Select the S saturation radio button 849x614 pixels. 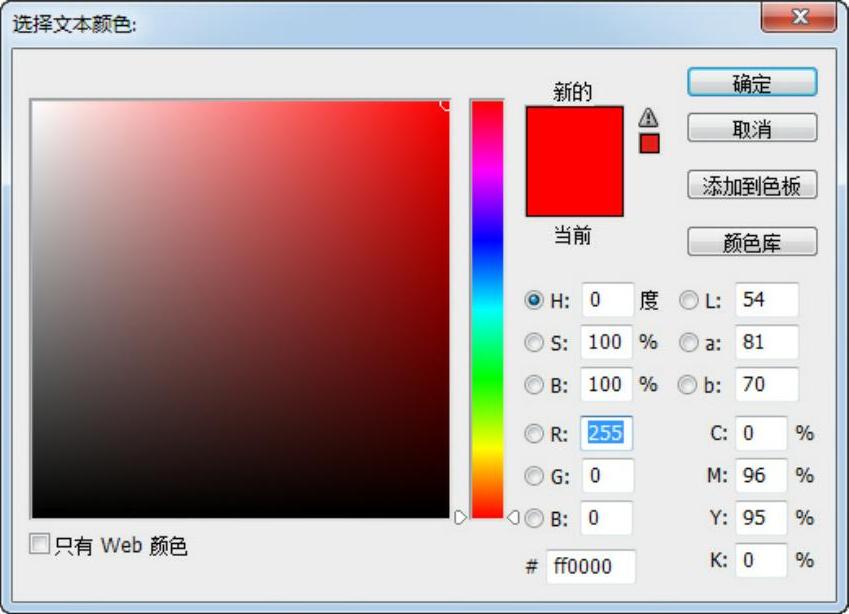535,342
